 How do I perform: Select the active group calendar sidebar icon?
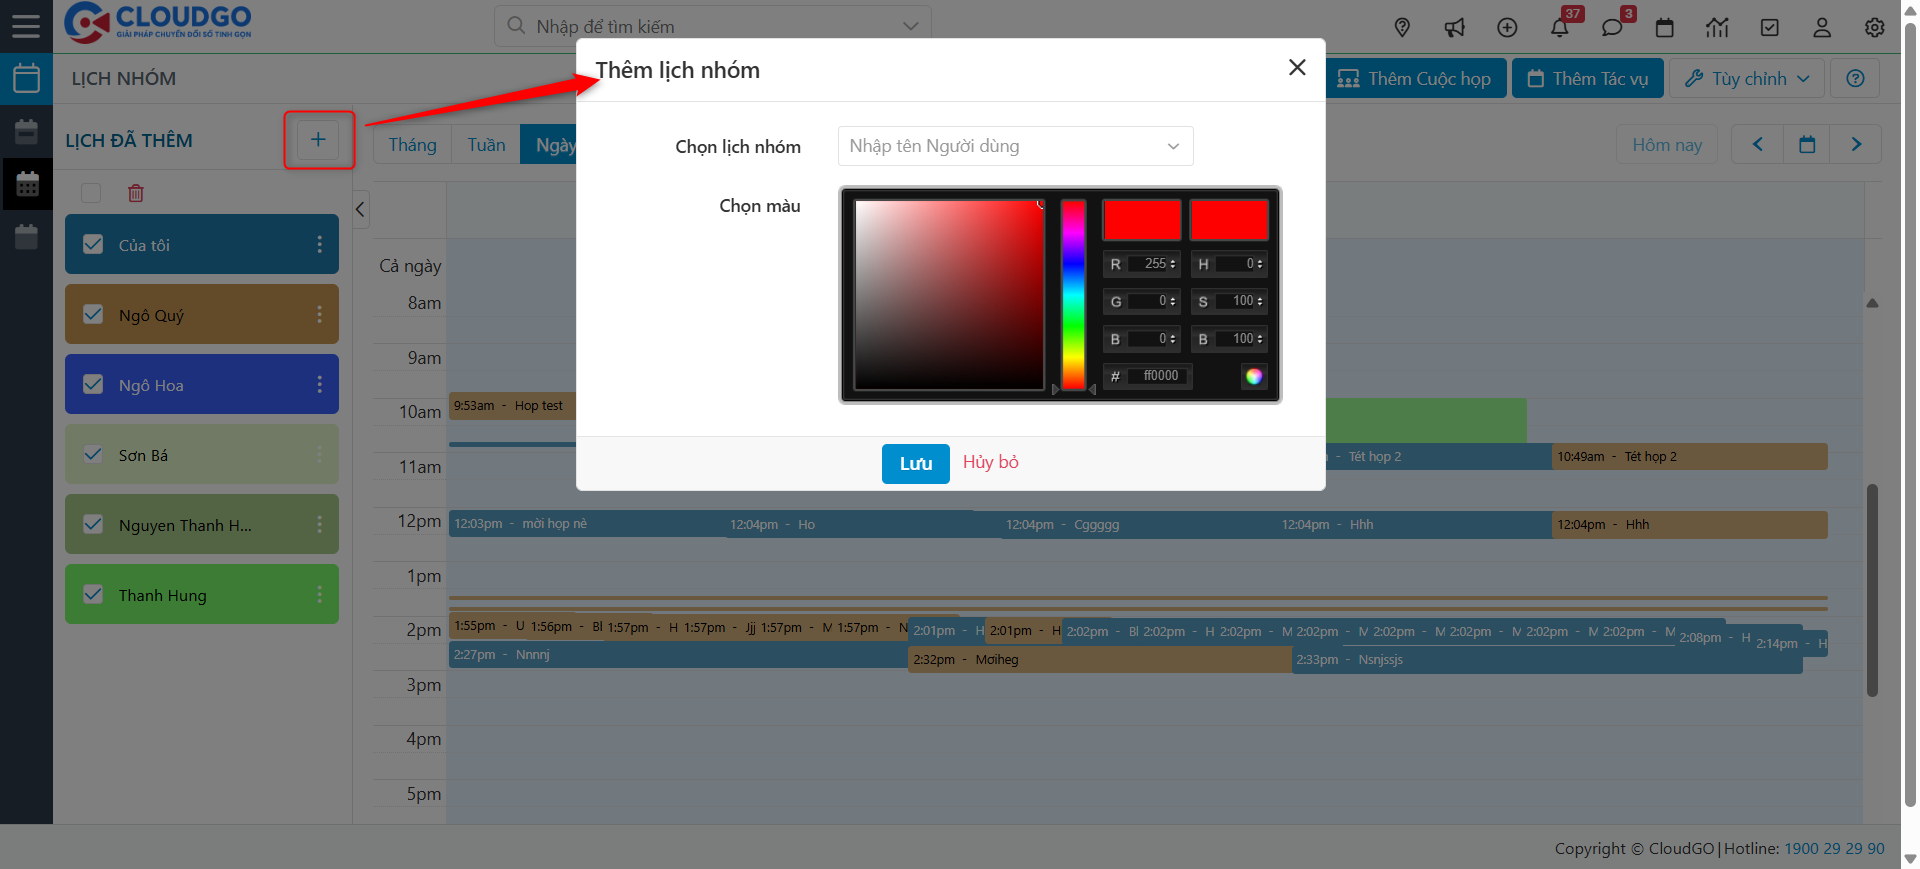pos(26,184)
